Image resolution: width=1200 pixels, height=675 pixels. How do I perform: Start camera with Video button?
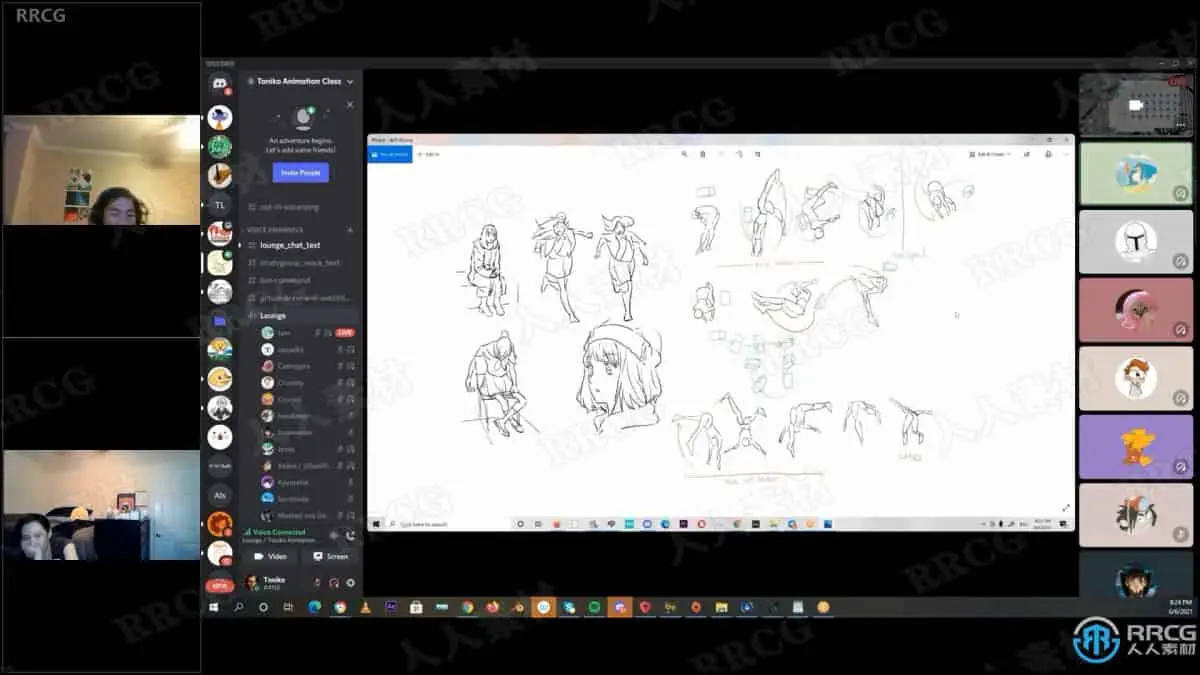coord(271,556)
